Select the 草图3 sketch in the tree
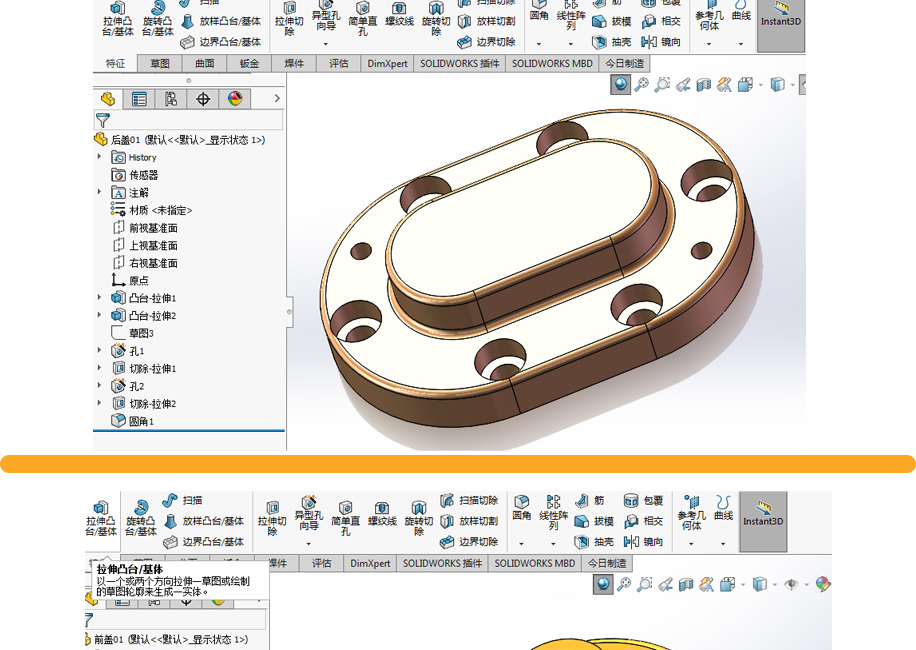The image size is (916, 650). (133, 333)
